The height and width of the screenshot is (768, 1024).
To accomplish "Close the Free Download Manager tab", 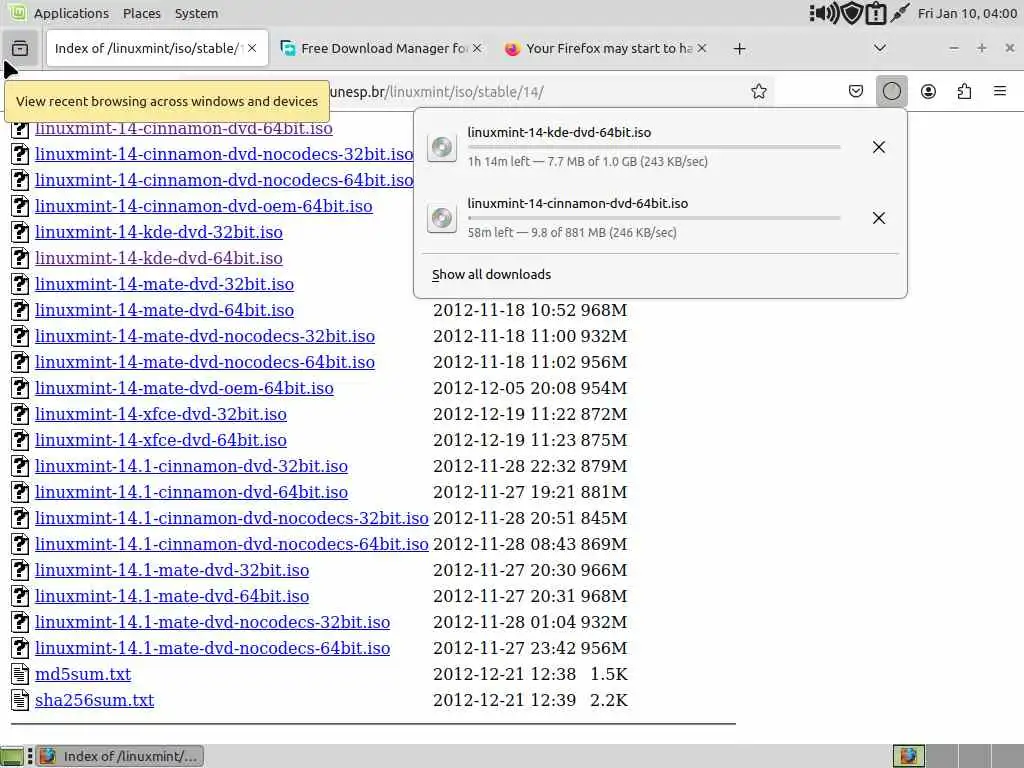I will [x=477, y=48].
